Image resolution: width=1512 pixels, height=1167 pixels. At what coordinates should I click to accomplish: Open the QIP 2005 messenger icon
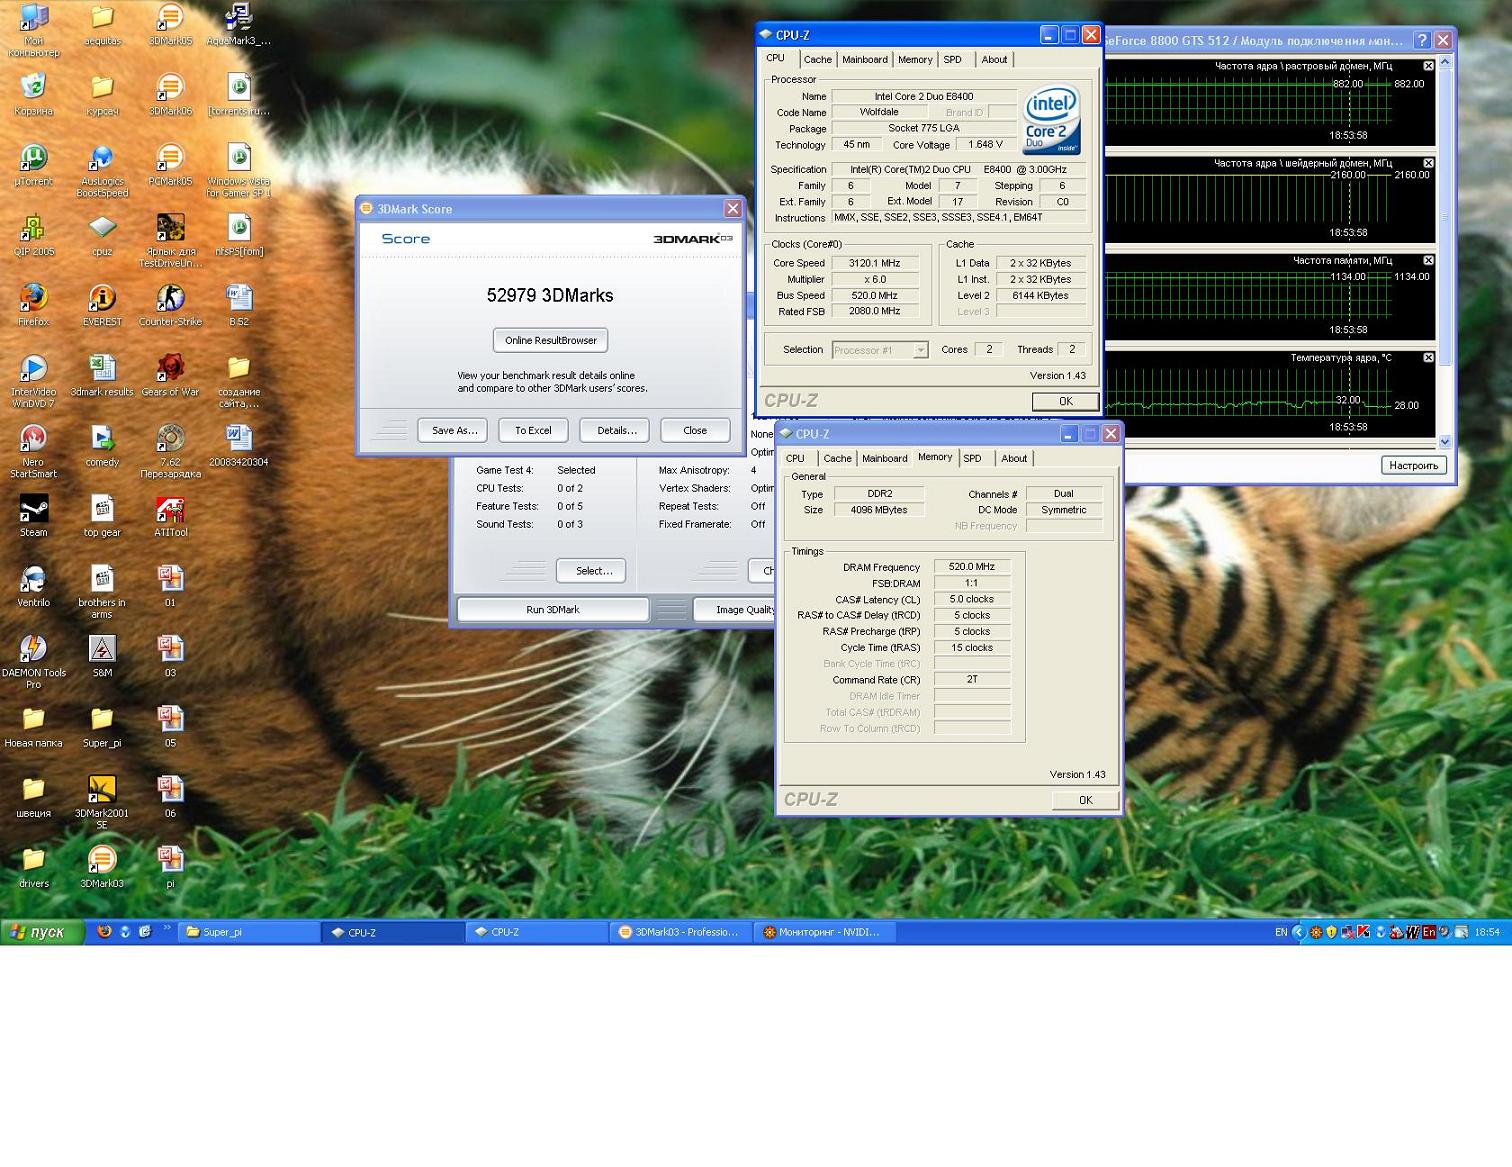coord(34,236)
